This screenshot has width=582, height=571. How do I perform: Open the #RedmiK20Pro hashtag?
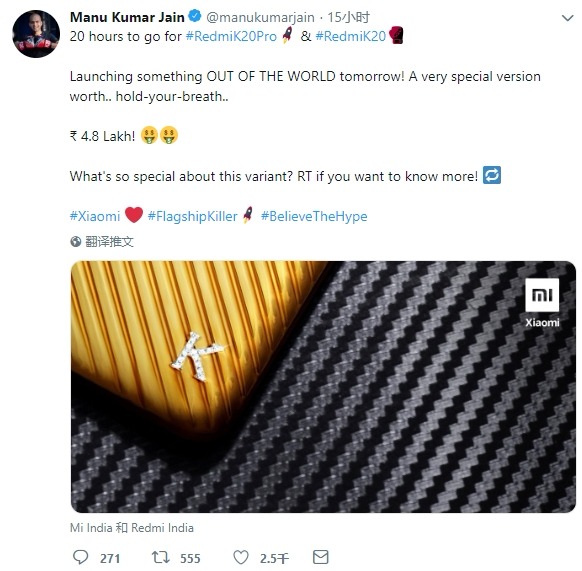(231, 36)
